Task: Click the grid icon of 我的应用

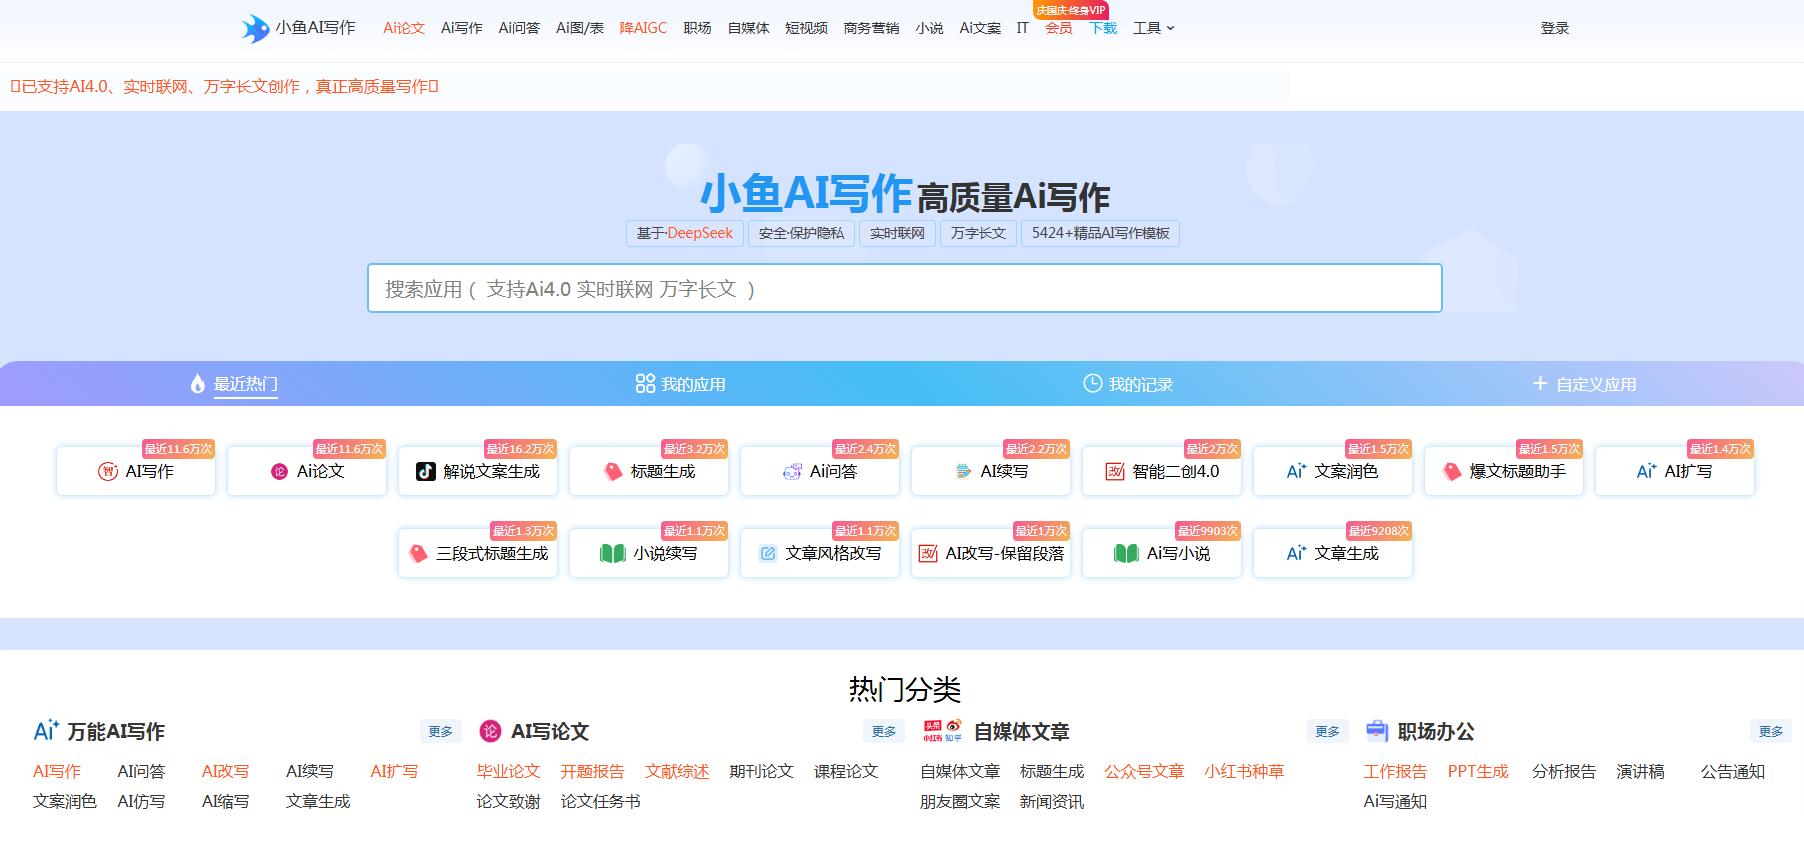Action: [645, 384]
